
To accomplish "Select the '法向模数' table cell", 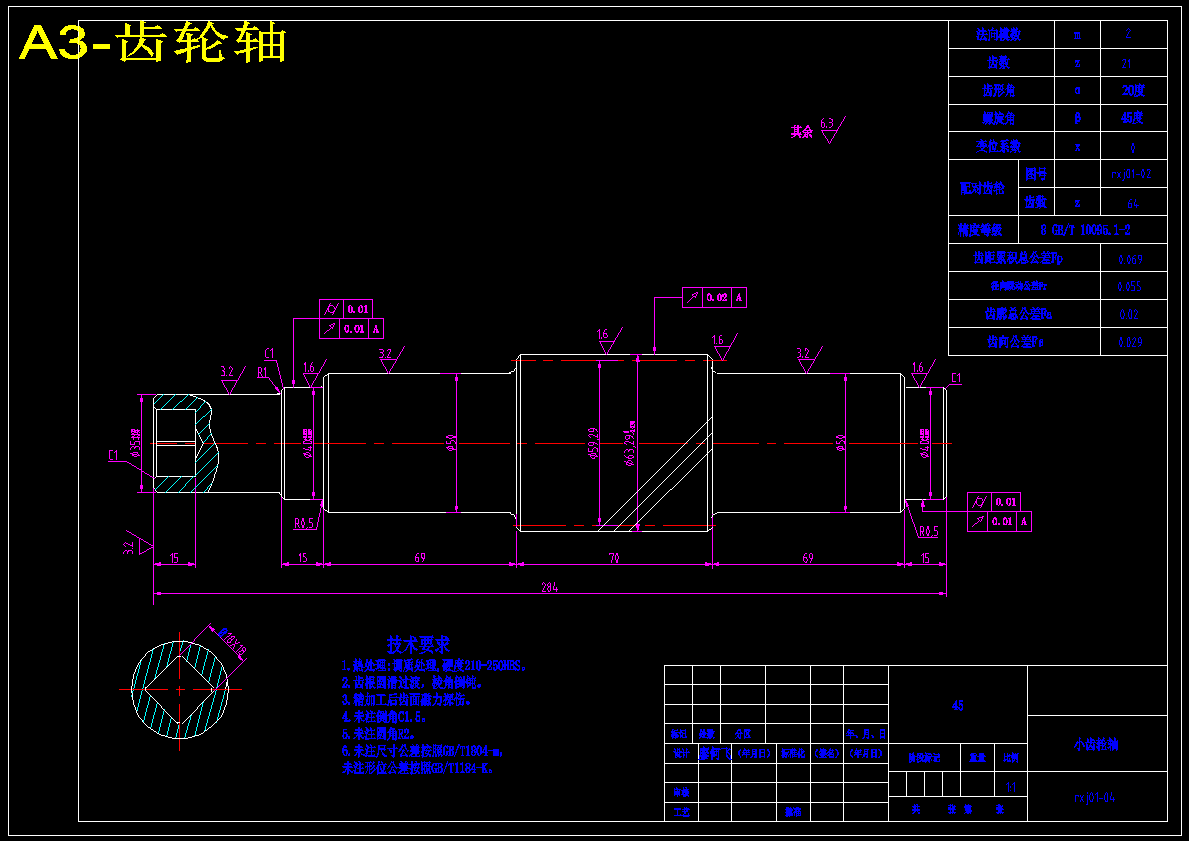I will (999, 35).
